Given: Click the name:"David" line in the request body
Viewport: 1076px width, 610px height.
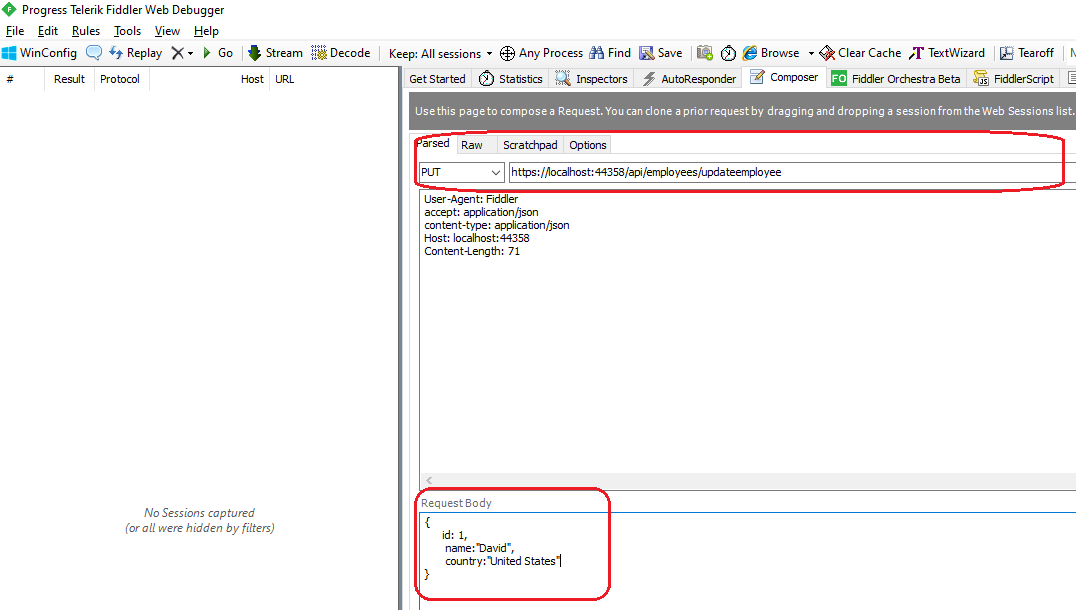Looking at the screenshot, I should [x=479, y=548].
